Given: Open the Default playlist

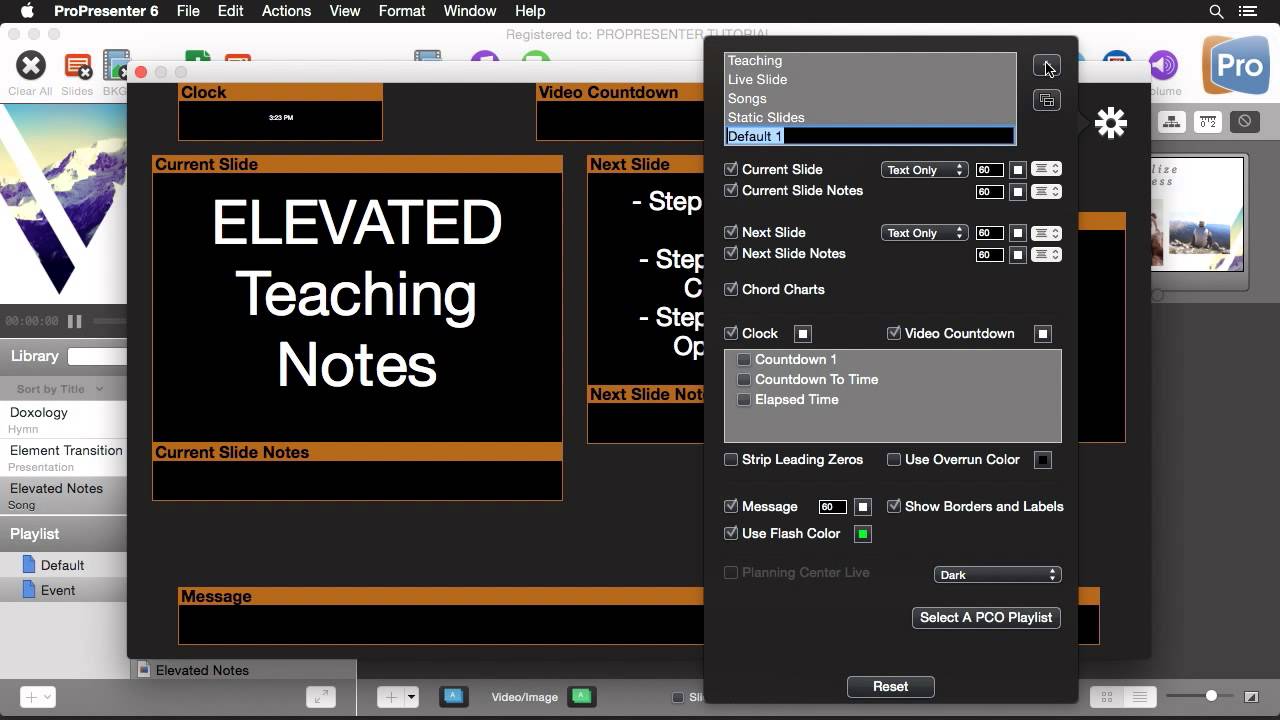Looking at the screenshot, I should pos(62,565).
